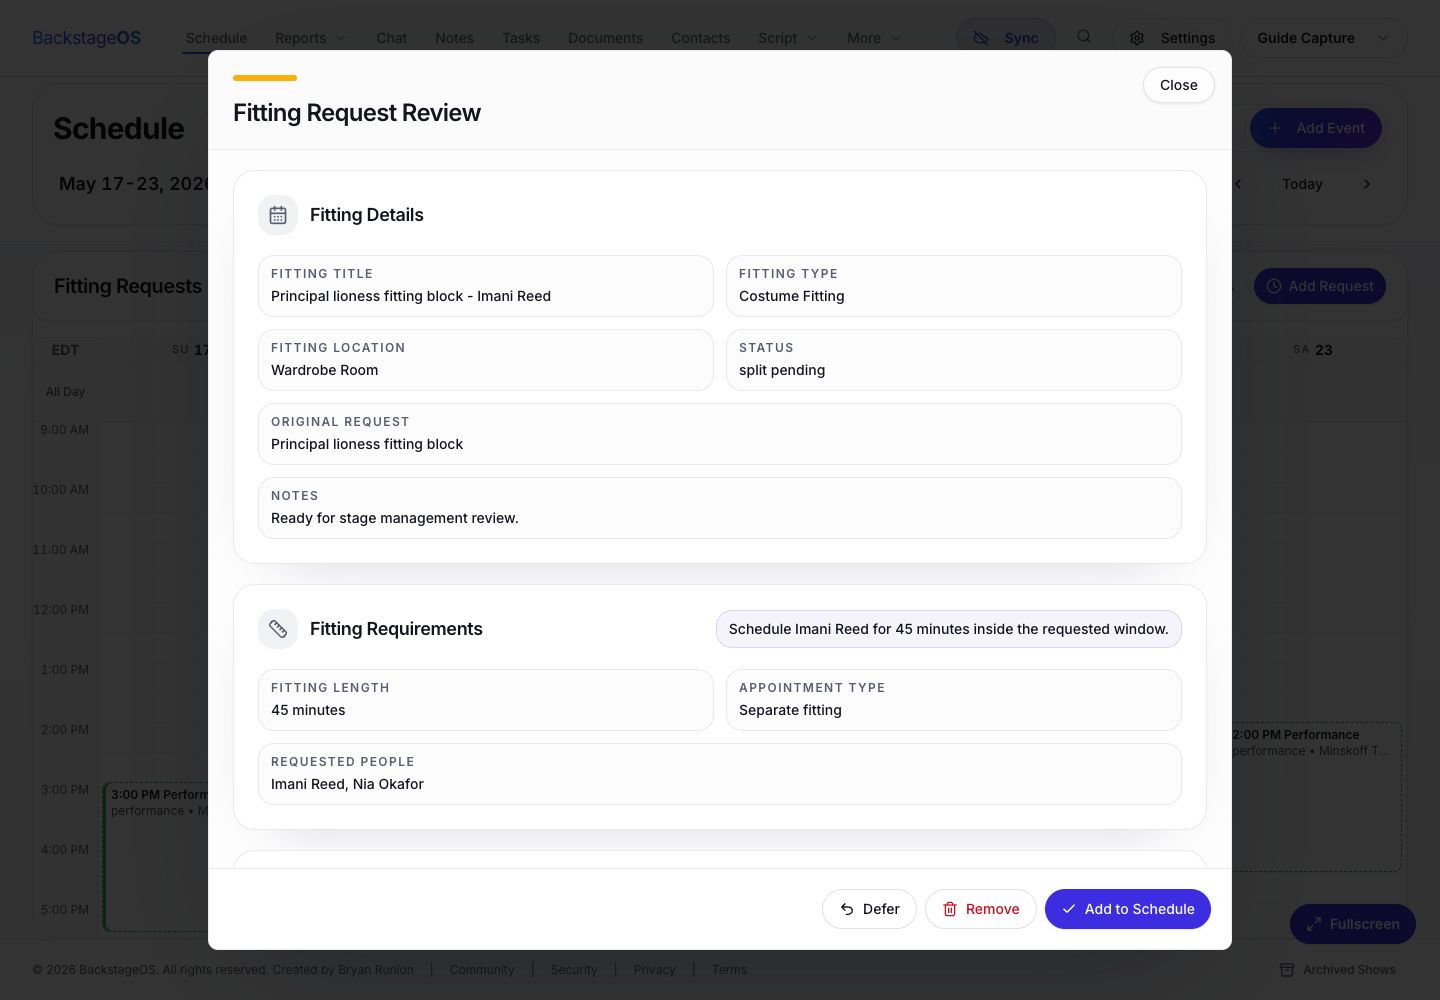Close the Fitting Request Review dialog
This screenshot has width=1440, height=1000.
(1179, 85)
